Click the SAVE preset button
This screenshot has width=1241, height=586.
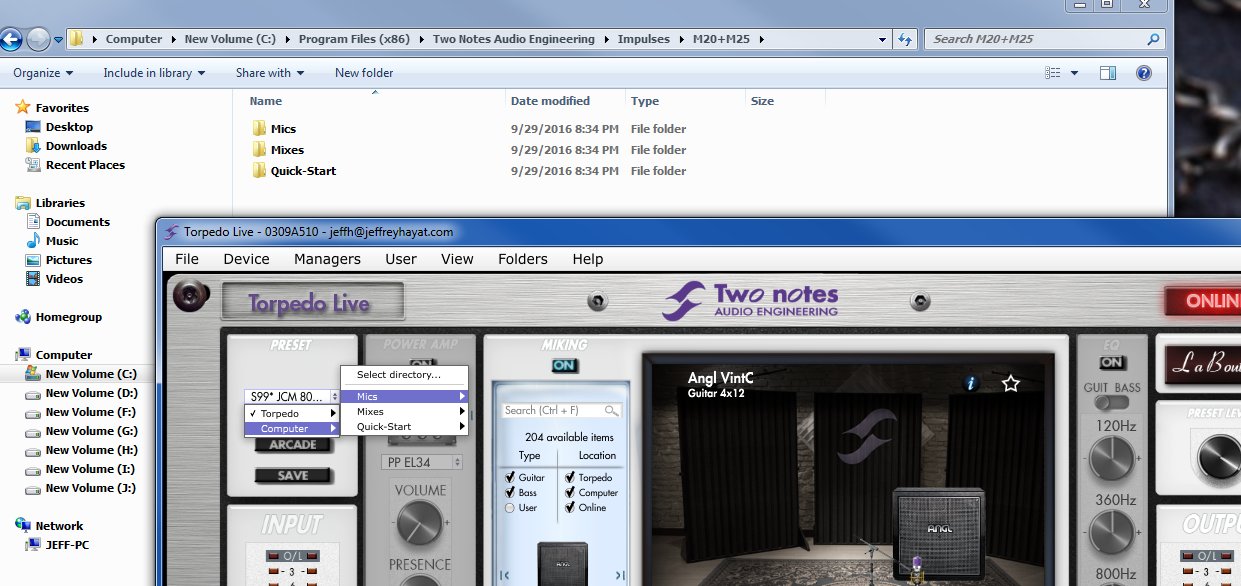click(x=293, y=475)
